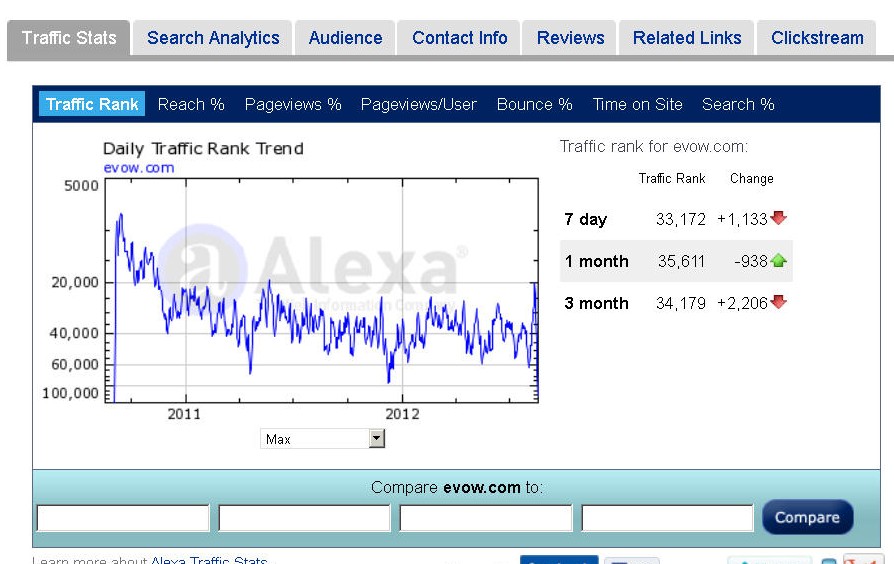This screenshot has height=564, width=894.
Task: Show the Bounce % chart
Action: point(534,104)
